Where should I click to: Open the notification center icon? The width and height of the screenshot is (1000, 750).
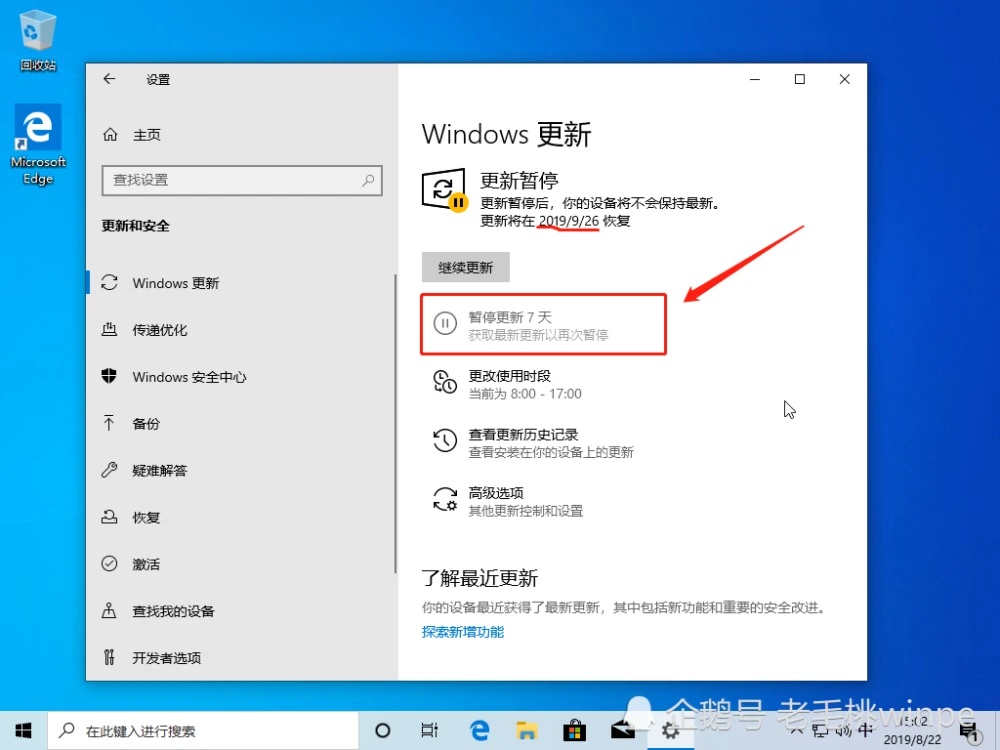pos(969,732)
